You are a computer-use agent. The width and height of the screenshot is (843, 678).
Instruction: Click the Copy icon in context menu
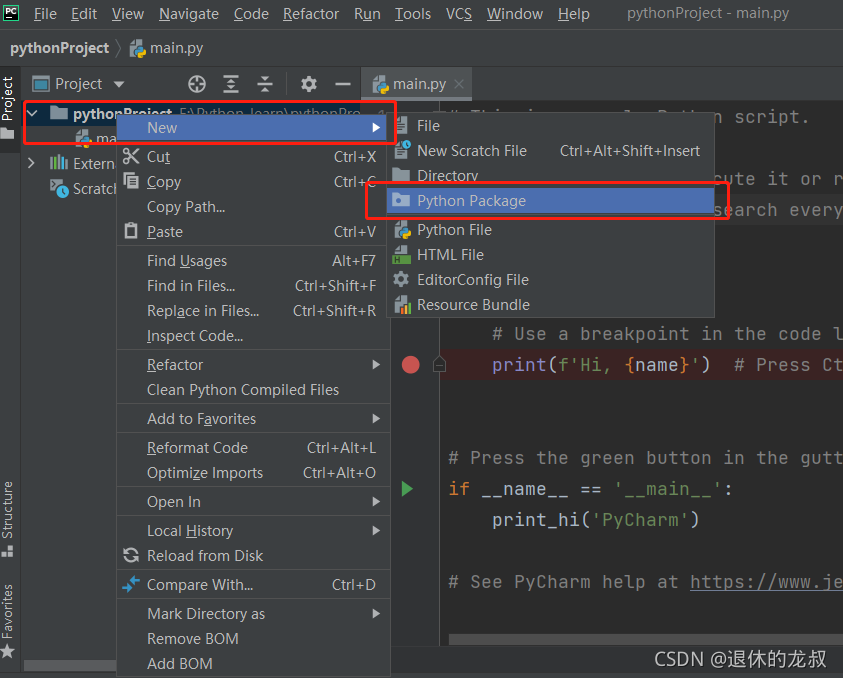[131, 181]
